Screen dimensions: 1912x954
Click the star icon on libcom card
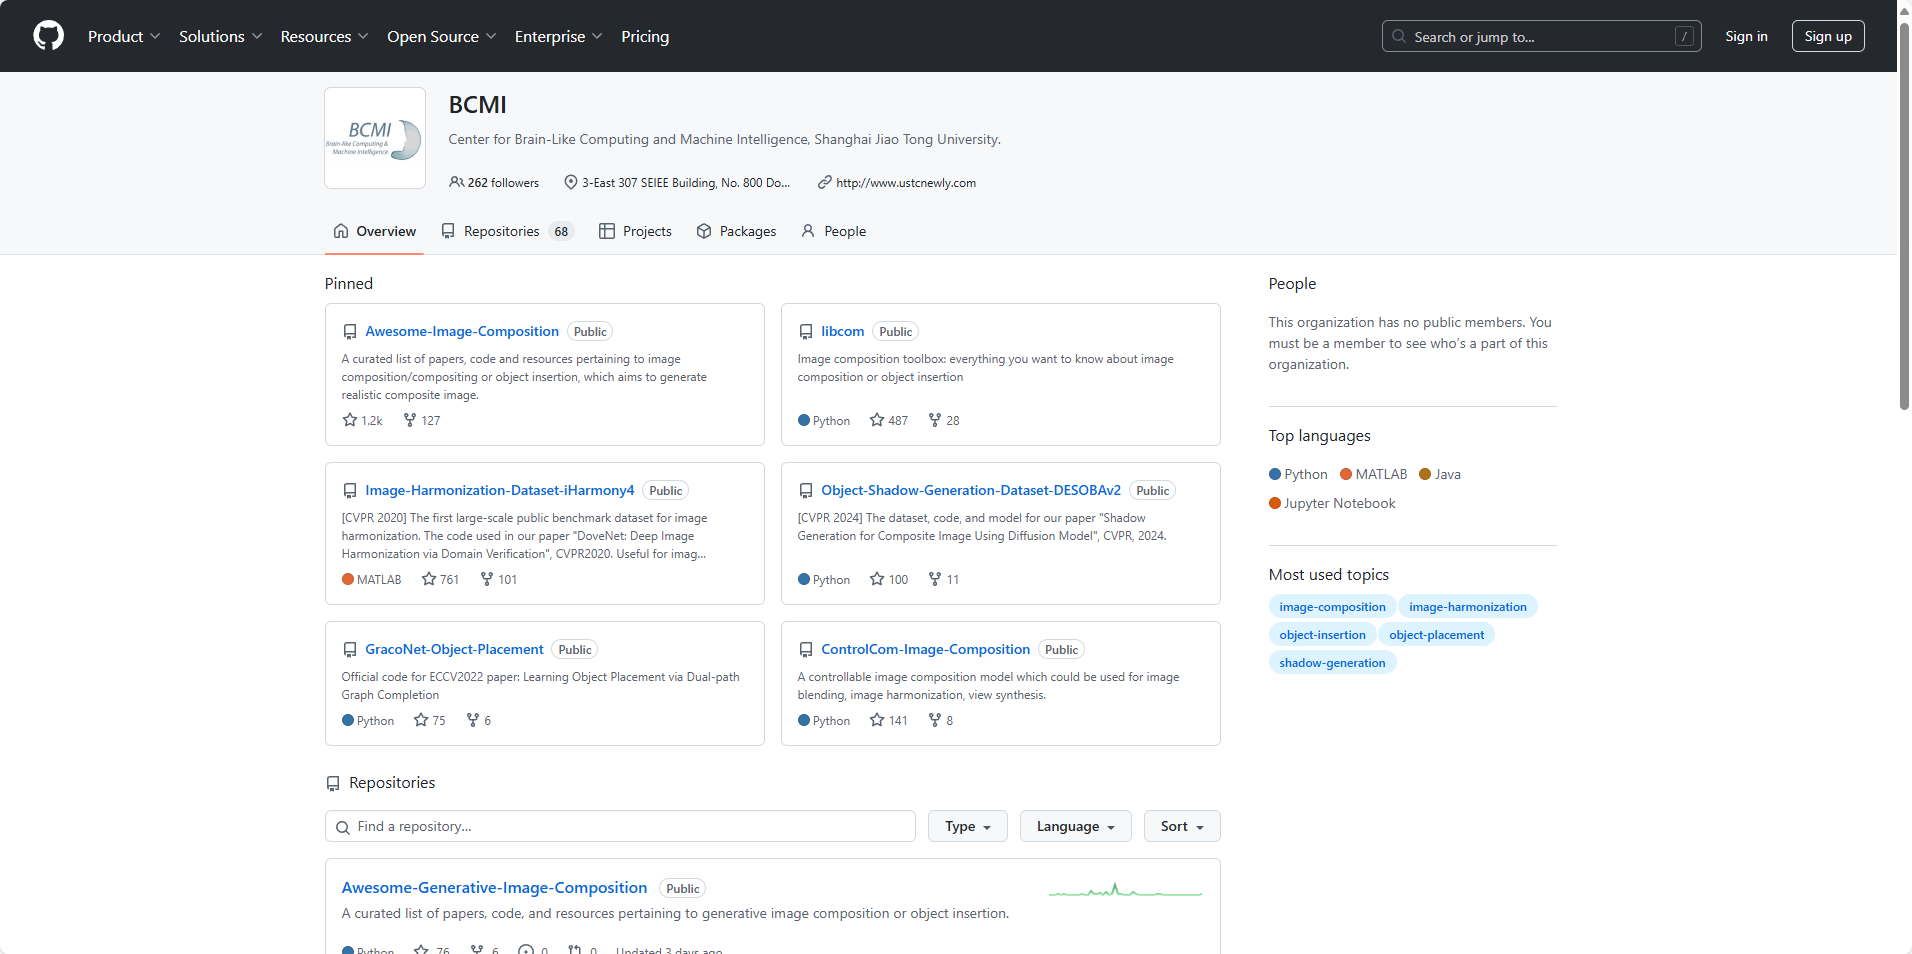pos(877,420)
